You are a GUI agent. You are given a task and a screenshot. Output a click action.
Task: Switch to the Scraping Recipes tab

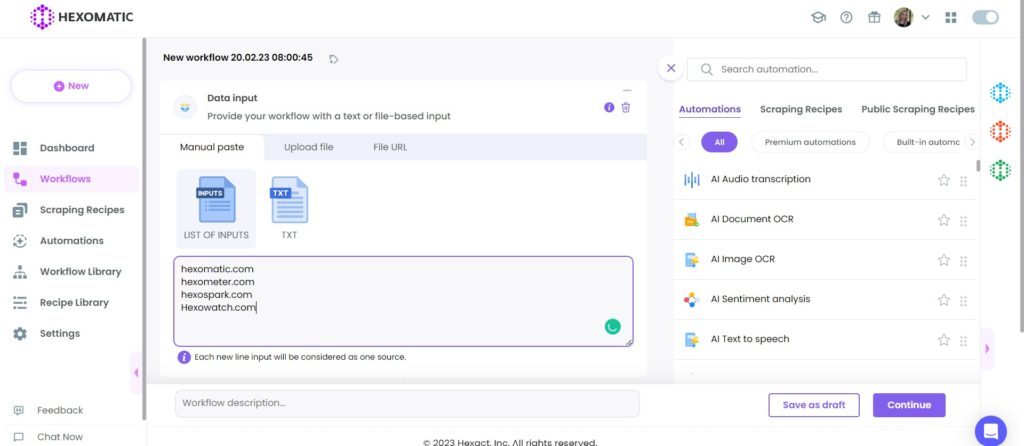point(801,110)
